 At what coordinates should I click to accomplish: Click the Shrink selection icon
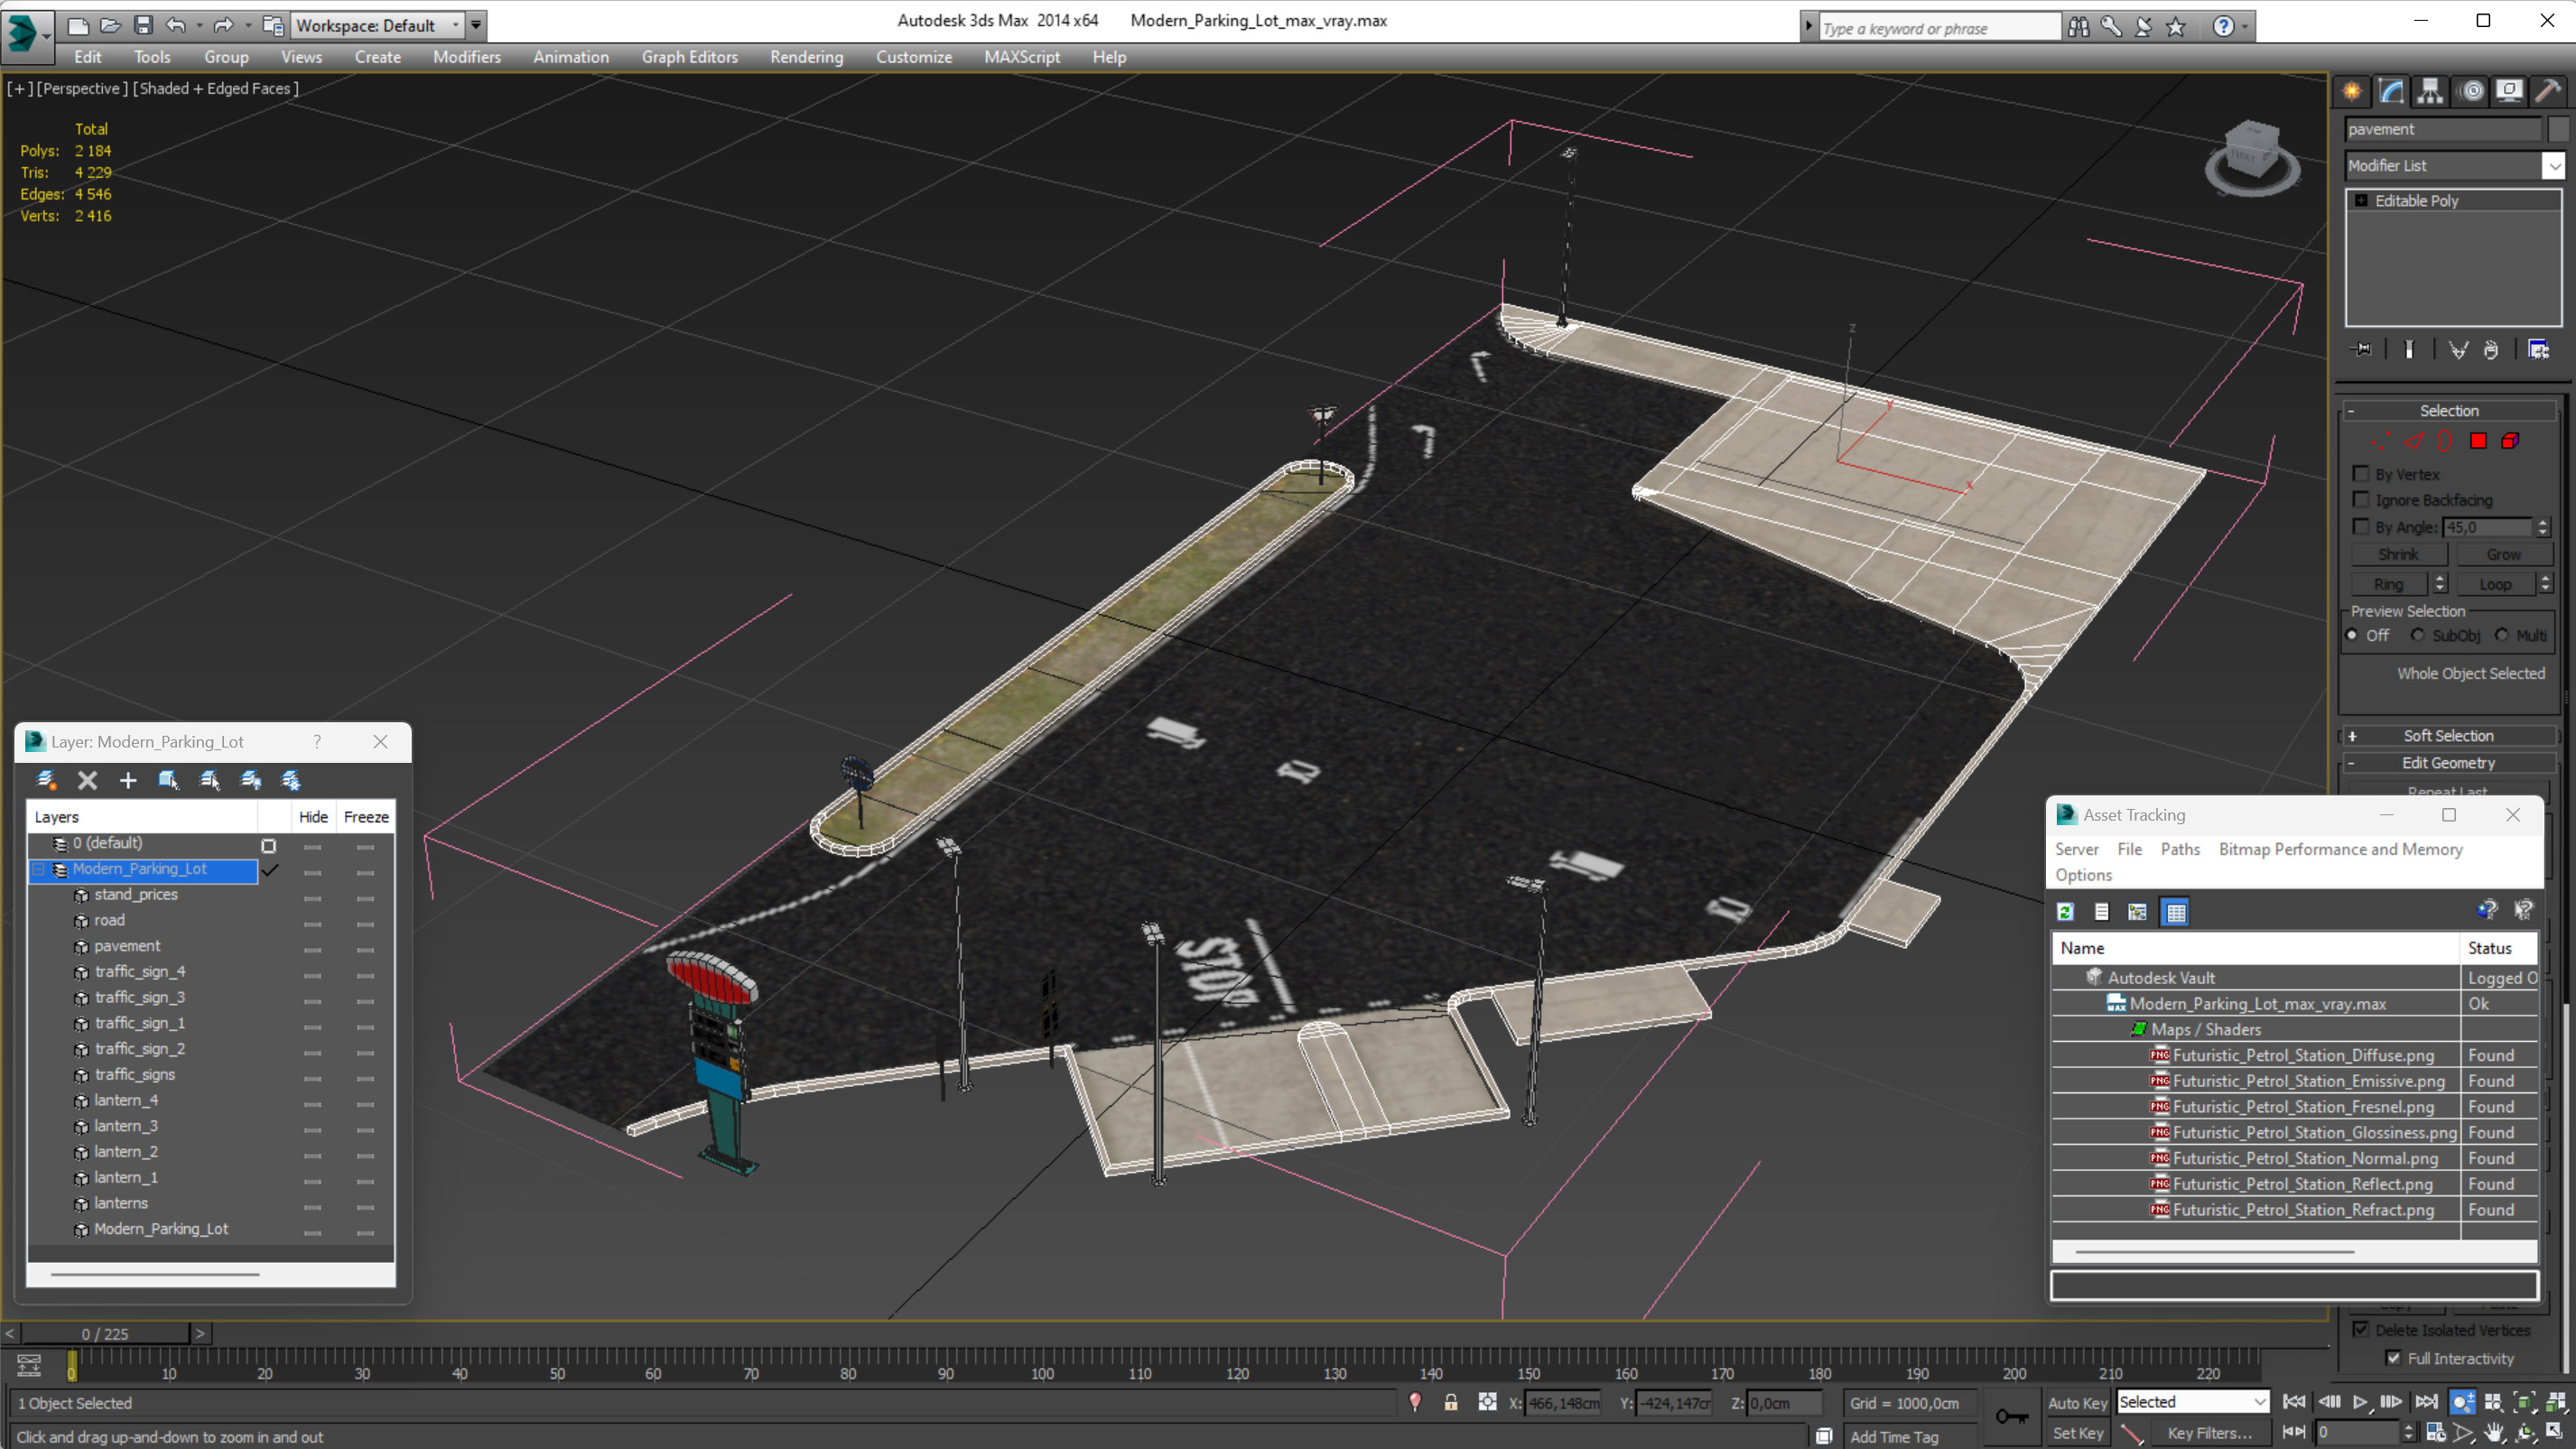(x=2399, y=553)
